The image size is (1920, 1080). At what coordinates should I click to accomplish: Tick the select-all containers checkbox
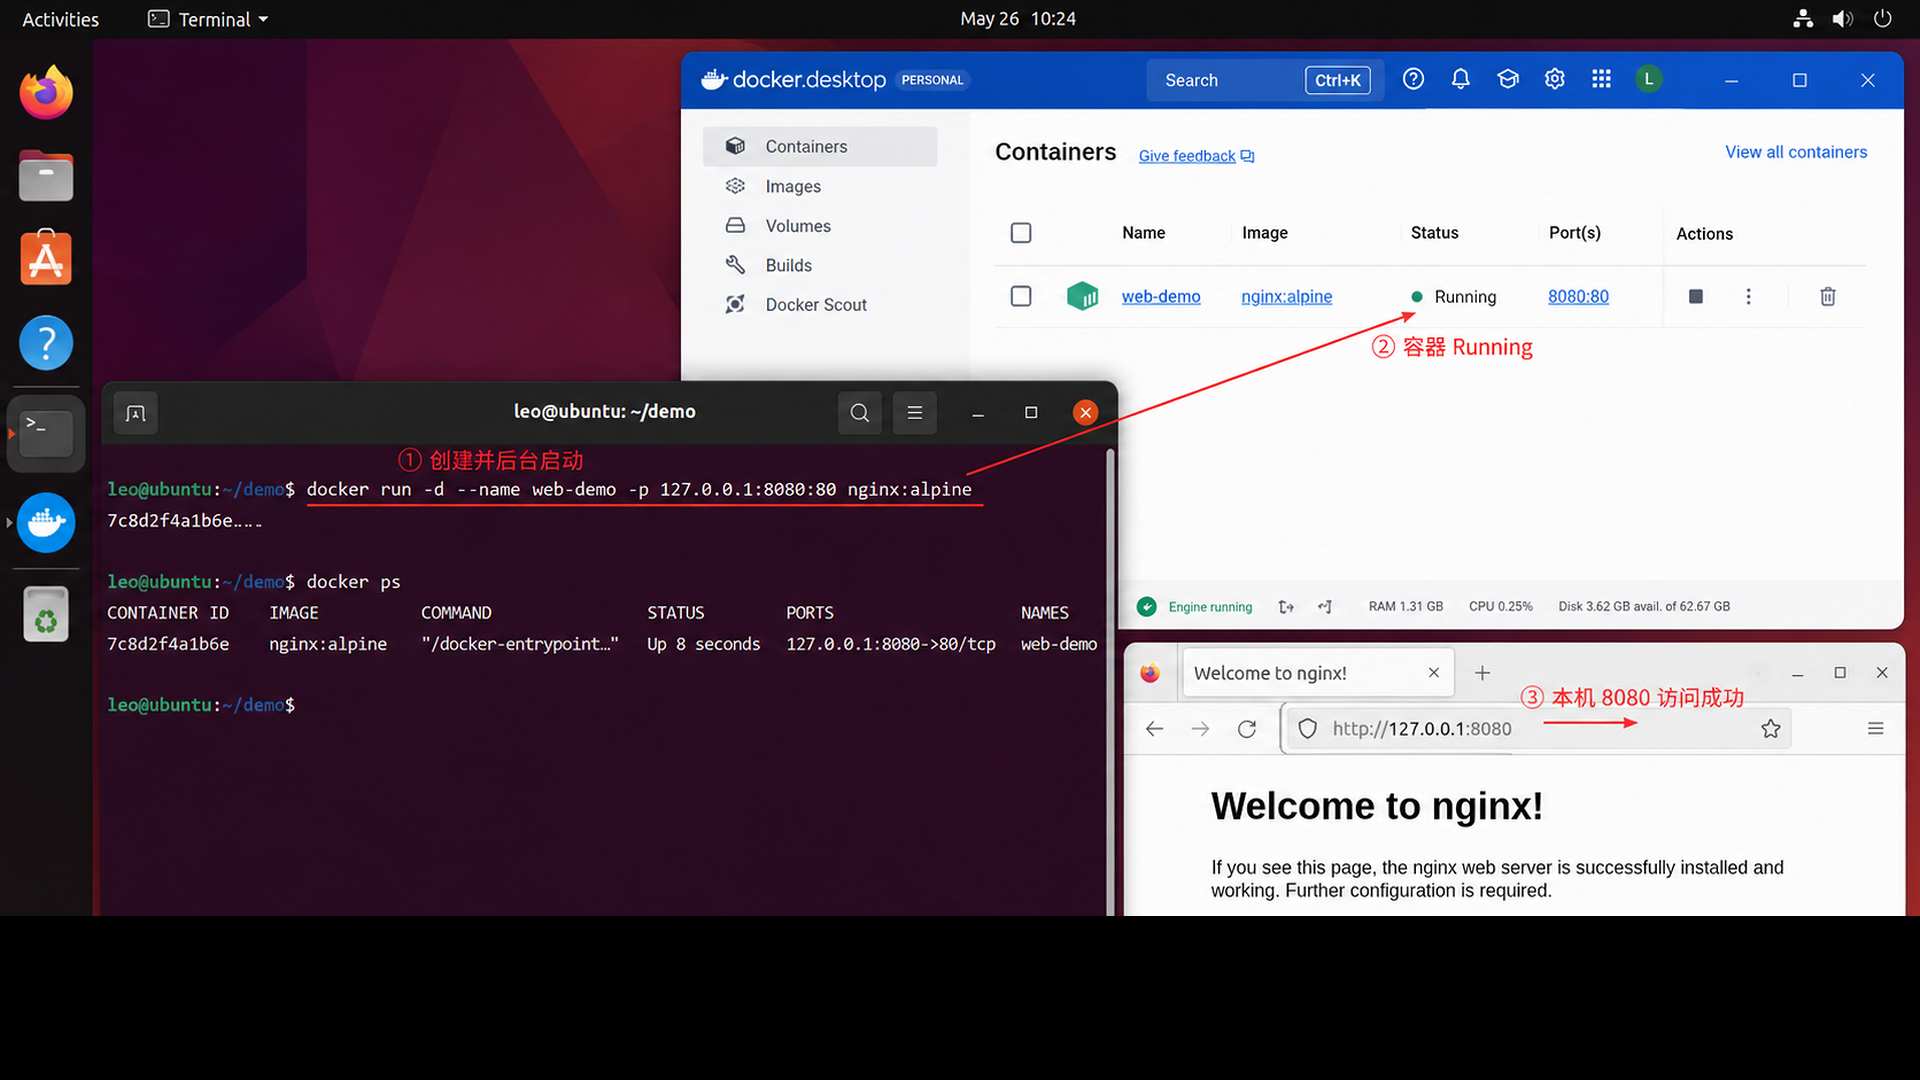click(x=1021, y=233)
